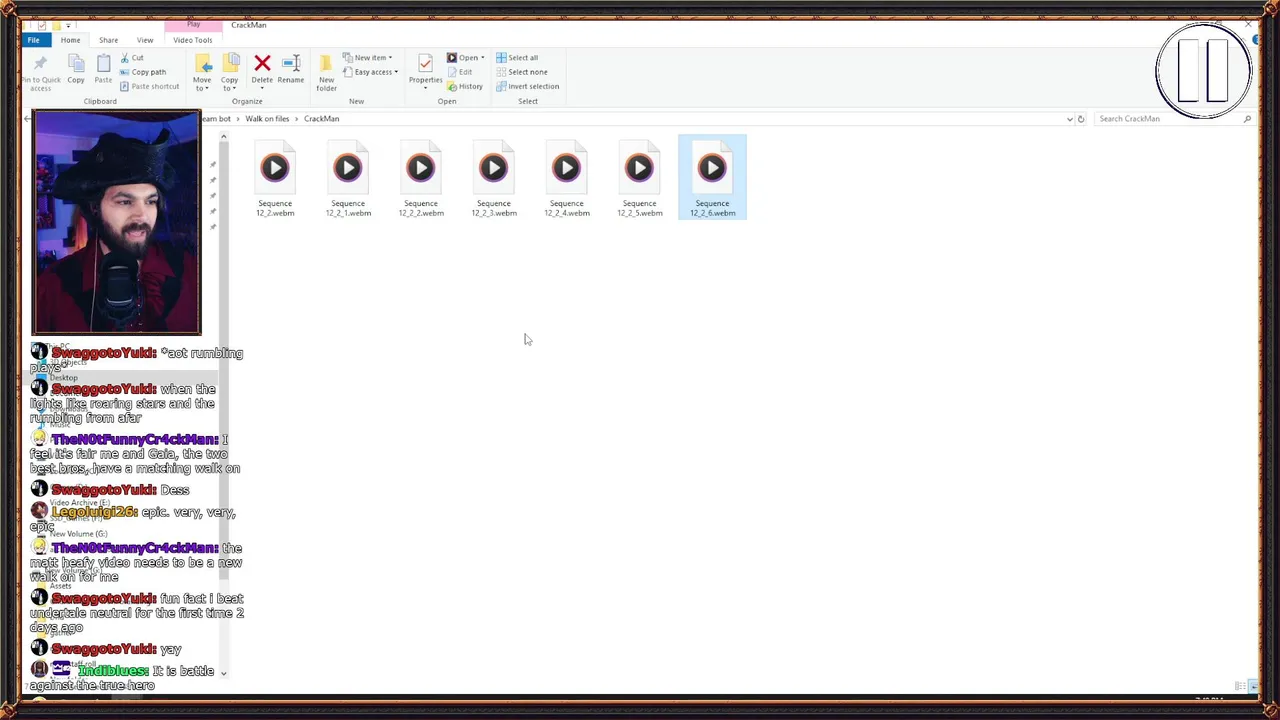Screen dimensions: 1280x720
Task: Click the Copy icon in Clipboard group
Action: (x=76, y=64)
